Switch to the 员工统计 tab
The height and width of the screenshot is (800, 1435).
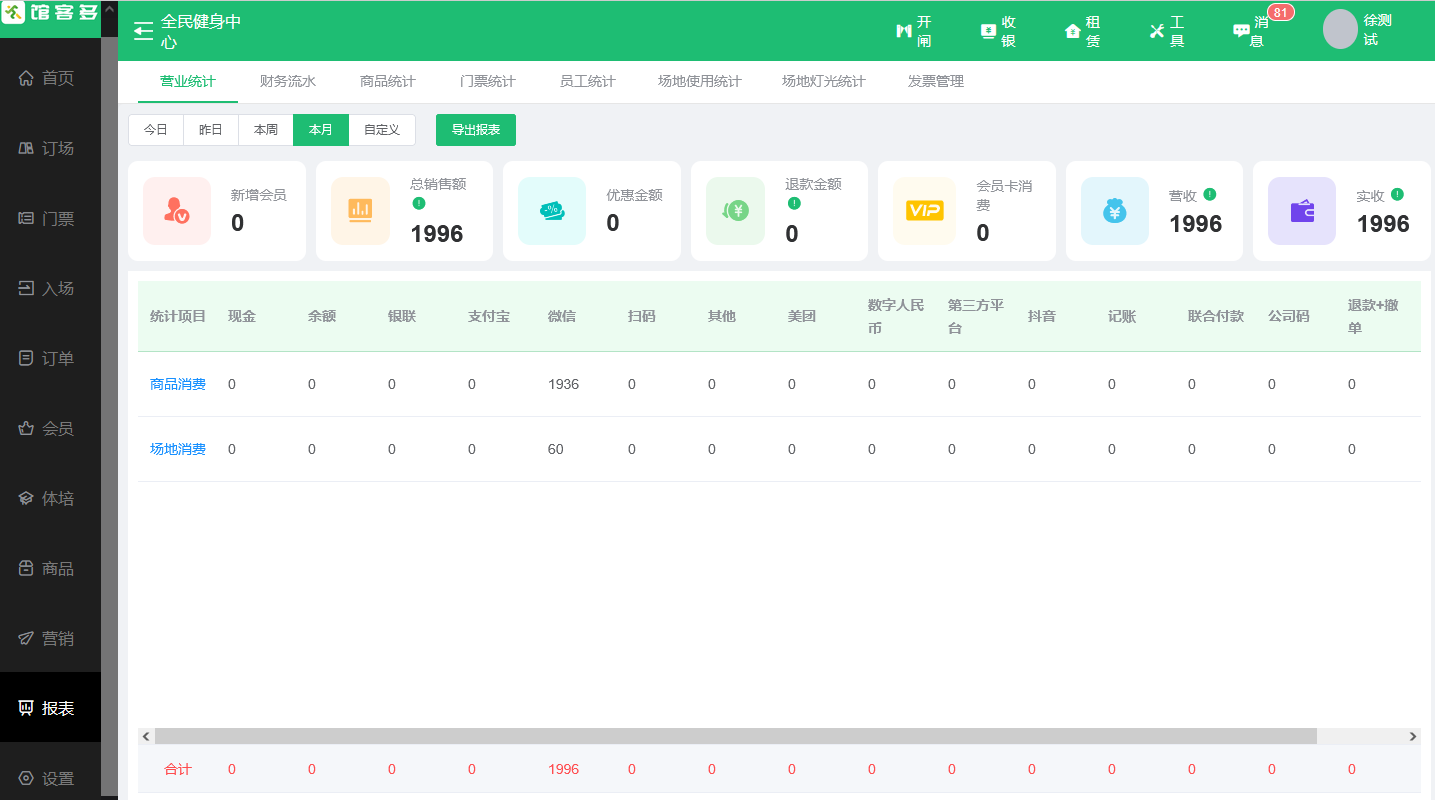pos(588,81)
